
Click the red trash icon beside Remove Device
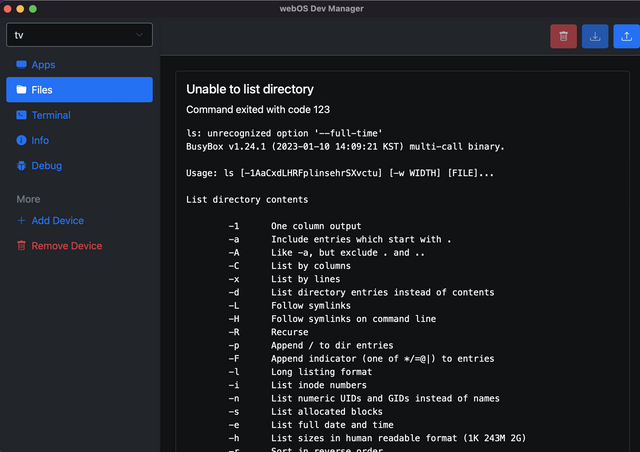pyautogui.click(x=21, y=246)
